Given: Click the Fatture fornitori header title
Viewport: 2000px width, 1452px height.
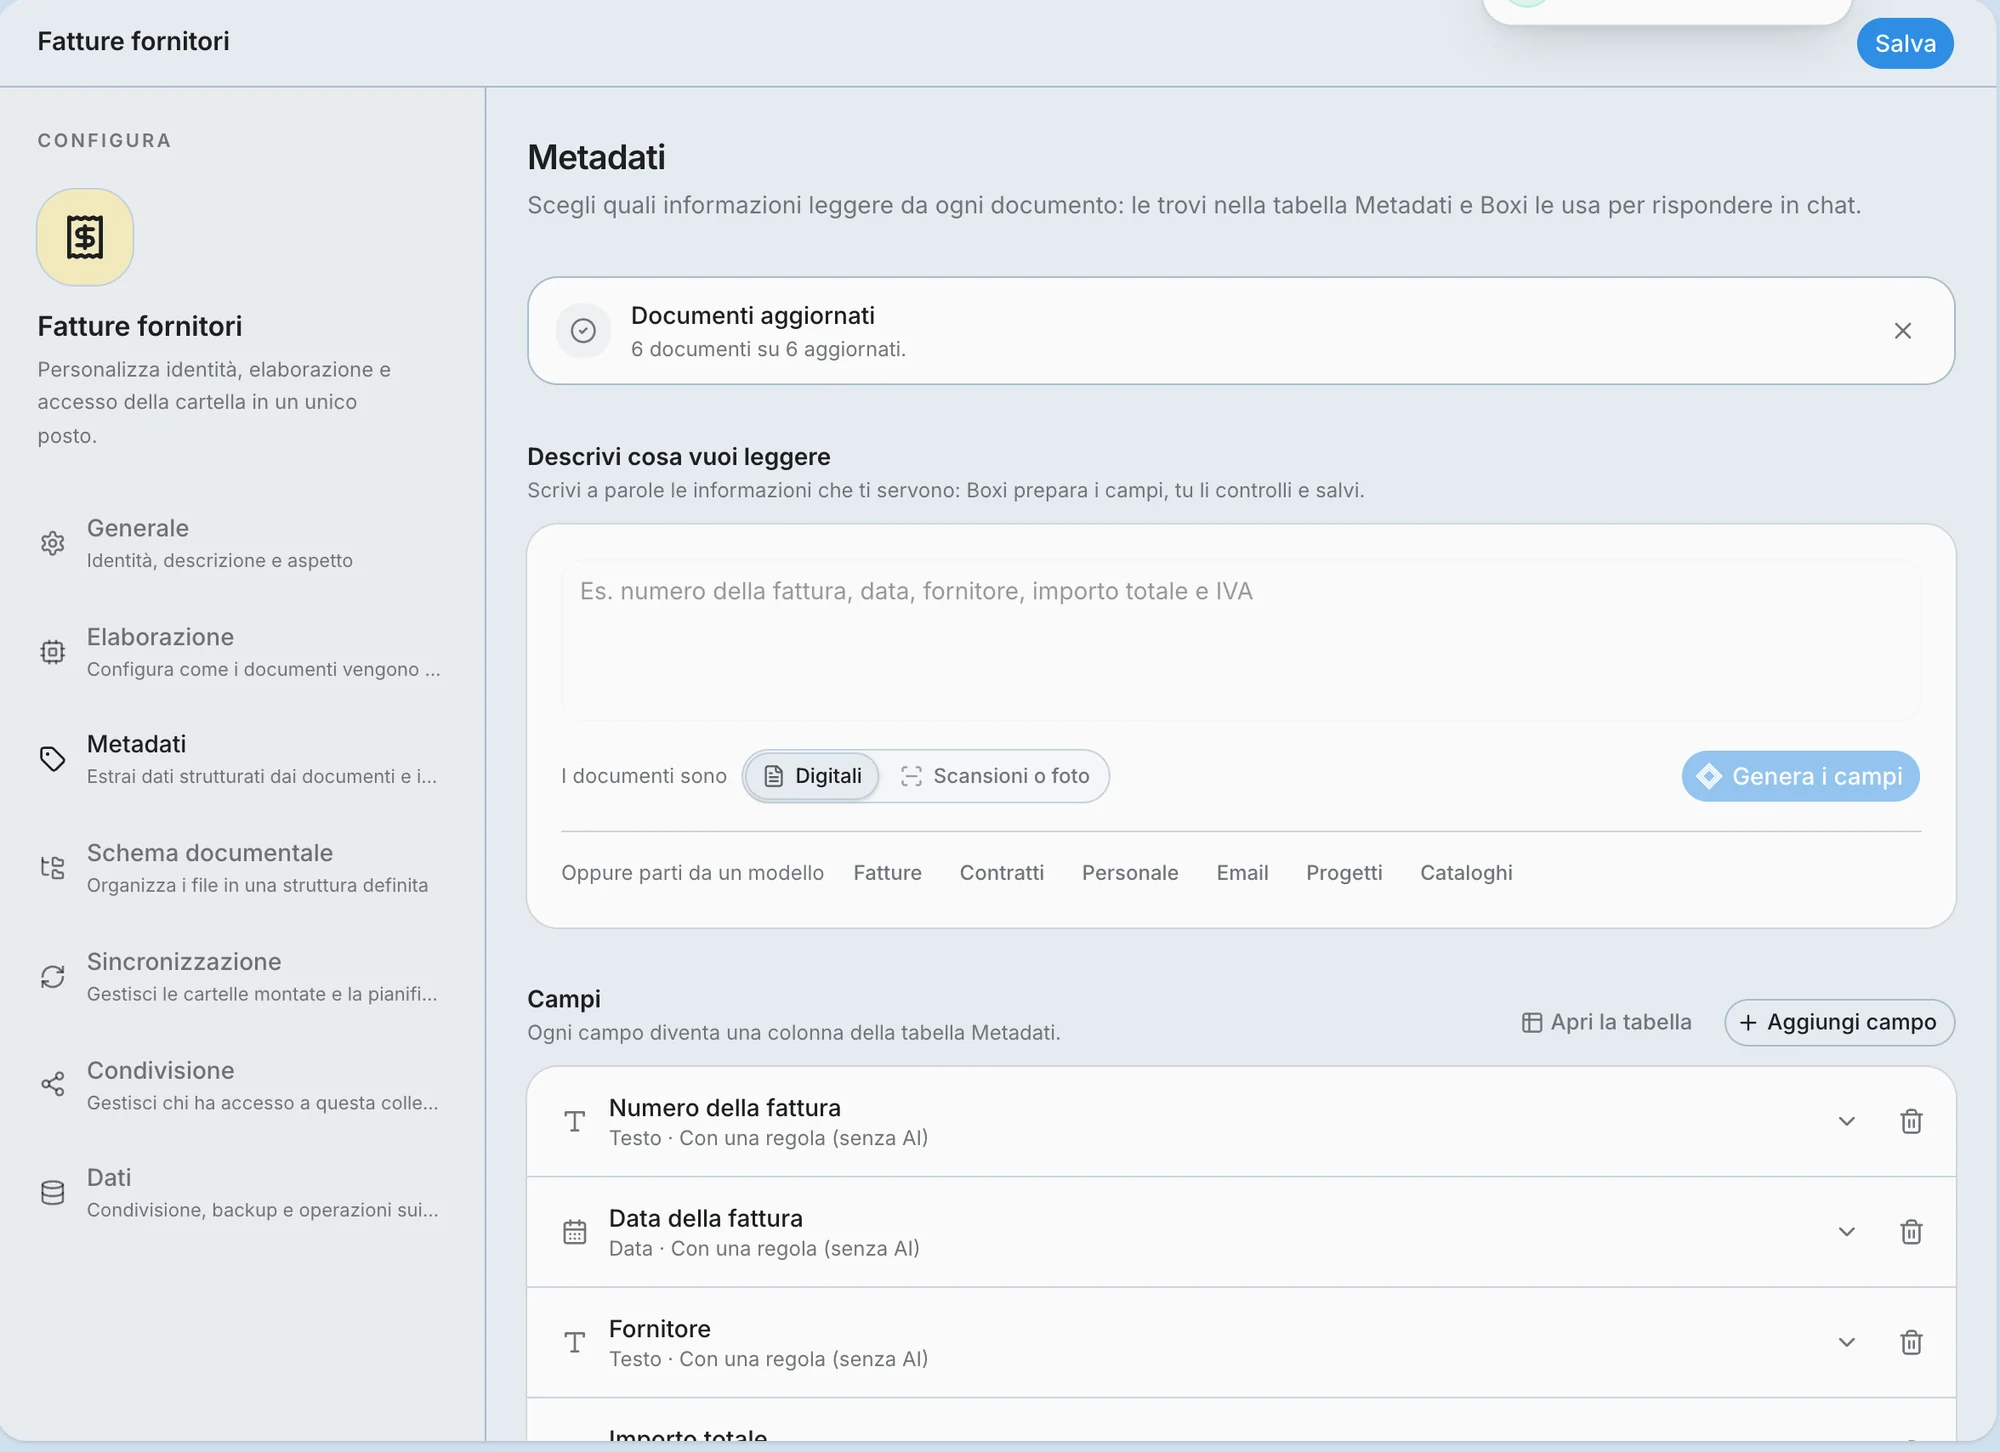Looking at the screenshot, I should (133, 41).
